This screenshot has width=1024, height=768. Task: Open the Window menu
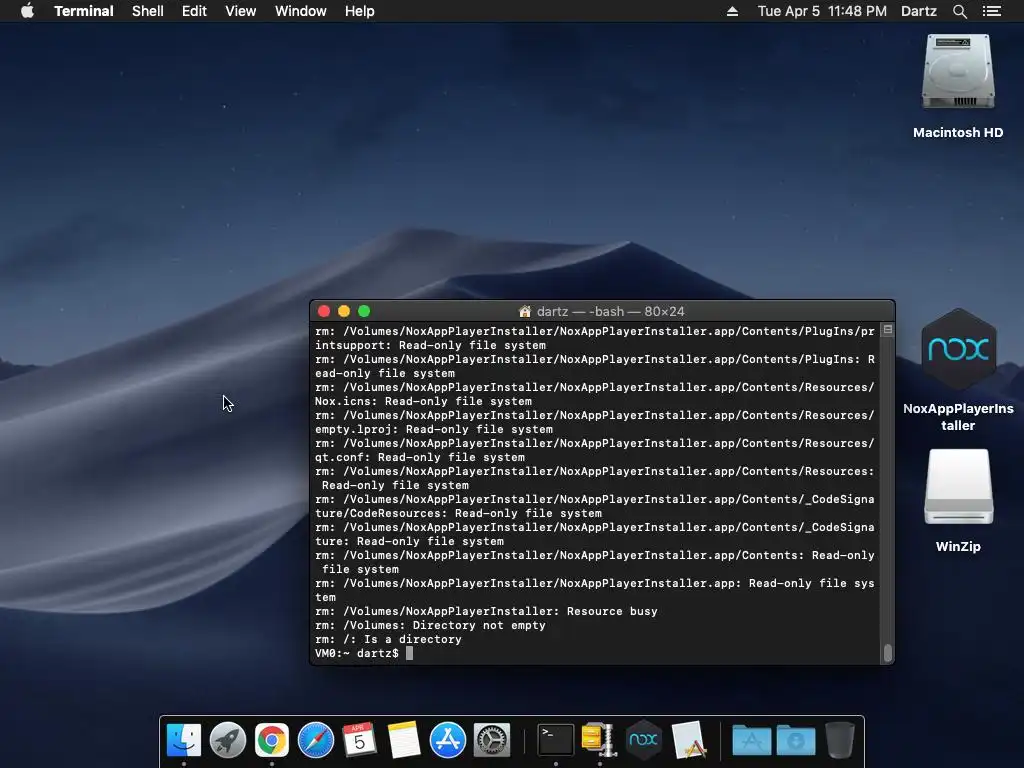tap(300, 11)
